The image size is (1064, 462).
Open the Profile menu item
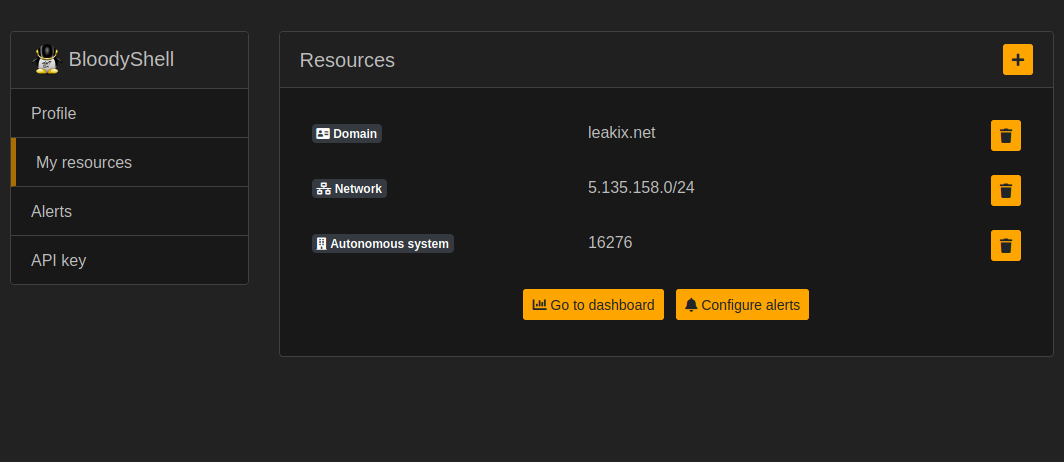pyautogui.click(x=130, y=113)
